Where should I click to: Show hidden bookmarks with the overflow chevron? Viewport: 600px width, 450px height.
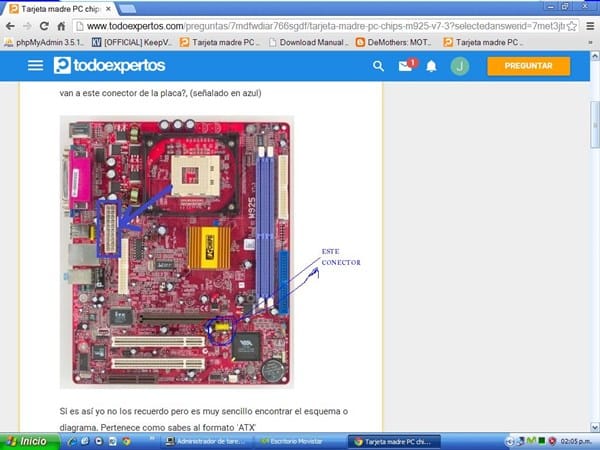pos(590,42)
